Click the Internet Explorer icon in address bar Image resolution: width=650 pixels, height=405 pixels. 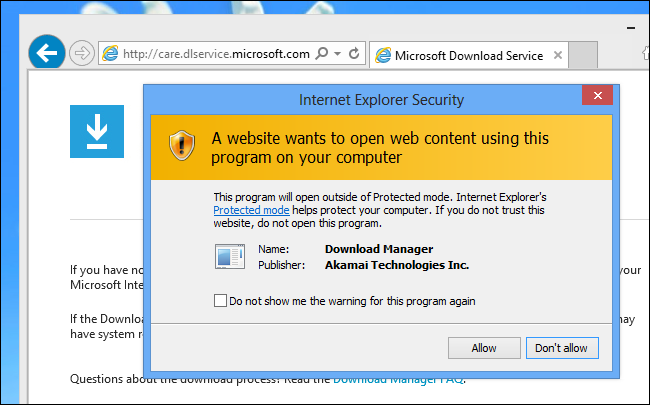(110, 54)
